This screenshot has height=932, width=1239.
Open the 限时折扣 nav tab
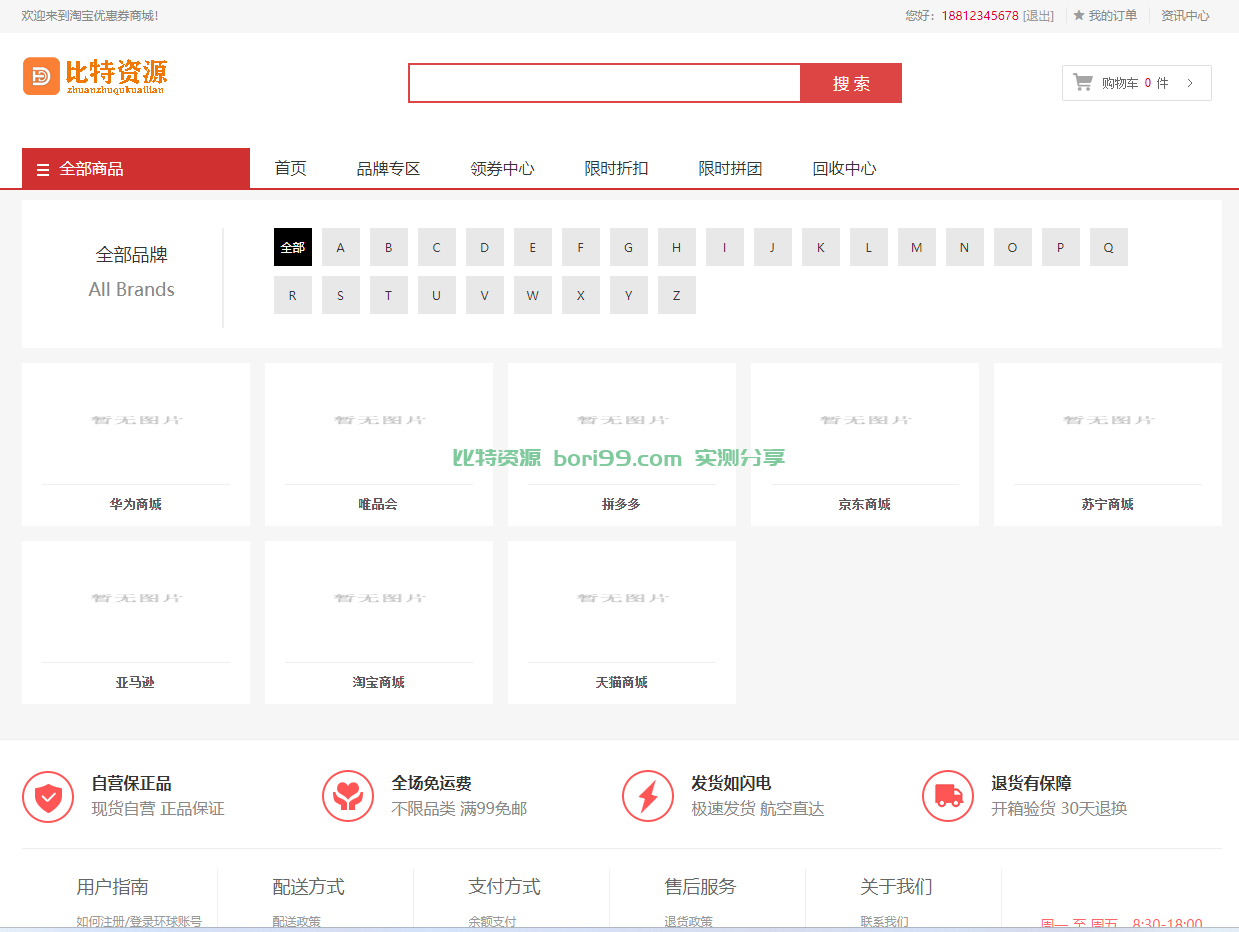click(x=617, y=168)
